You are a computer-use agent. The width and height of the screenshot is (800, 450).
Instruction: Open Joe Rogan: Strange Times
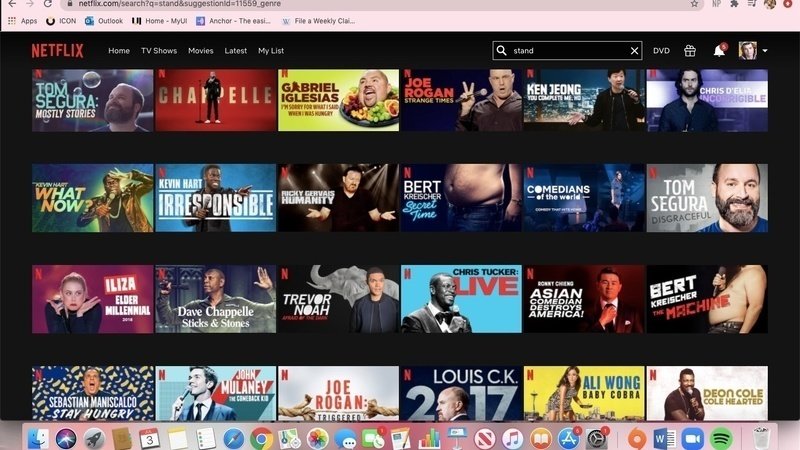pyautogui.click(x=461, y=101)
